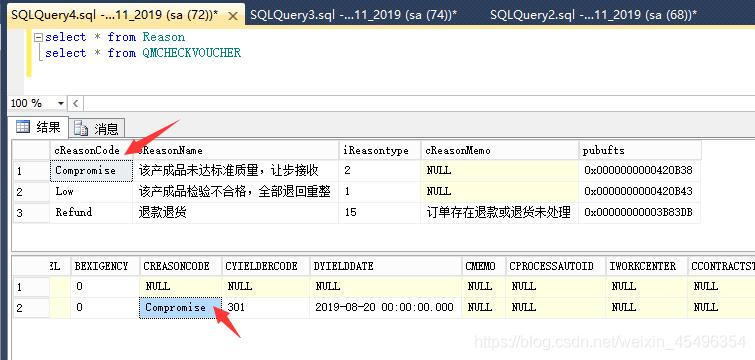Select the DYIELDDATE column header
The width and height of the screenshot is (755, 360).
pos(386,266)
